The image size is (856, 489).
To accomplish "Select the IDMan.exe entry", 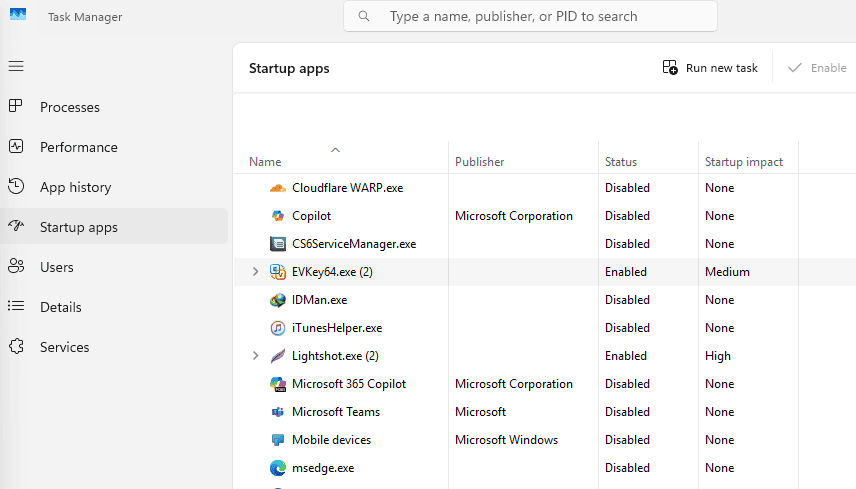I will pos(319,300).
